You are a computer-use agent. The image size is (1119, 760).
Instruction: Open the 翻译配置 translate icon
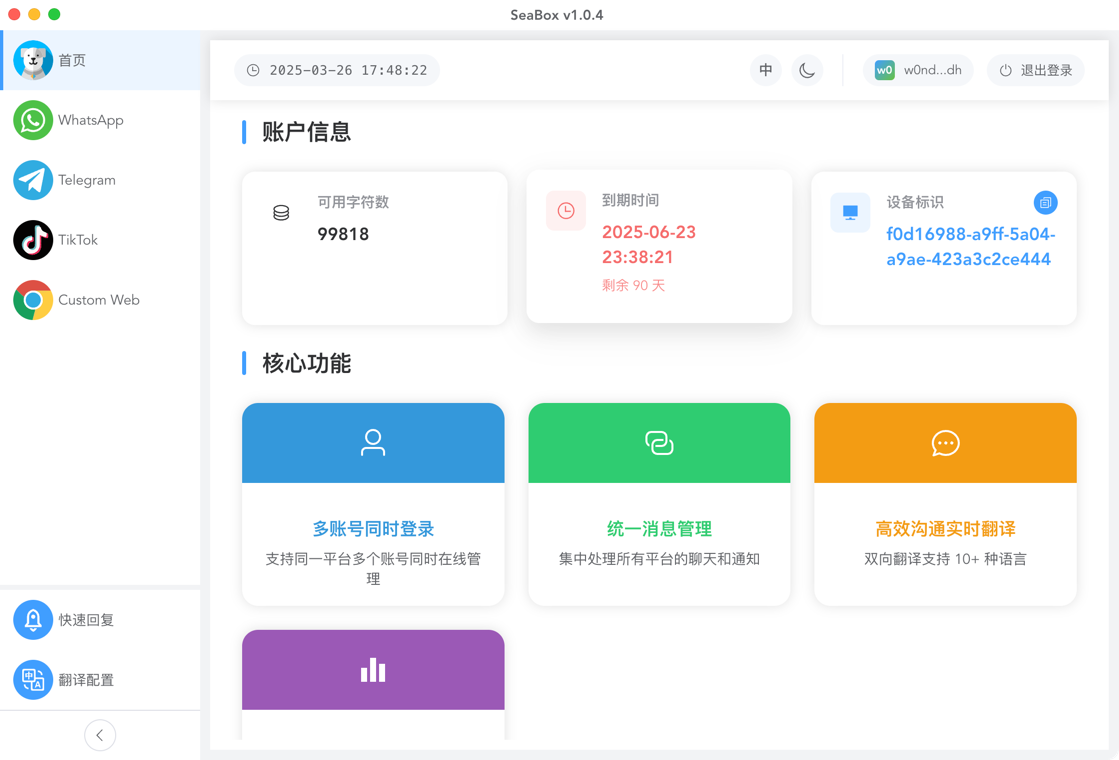[33, 679]
